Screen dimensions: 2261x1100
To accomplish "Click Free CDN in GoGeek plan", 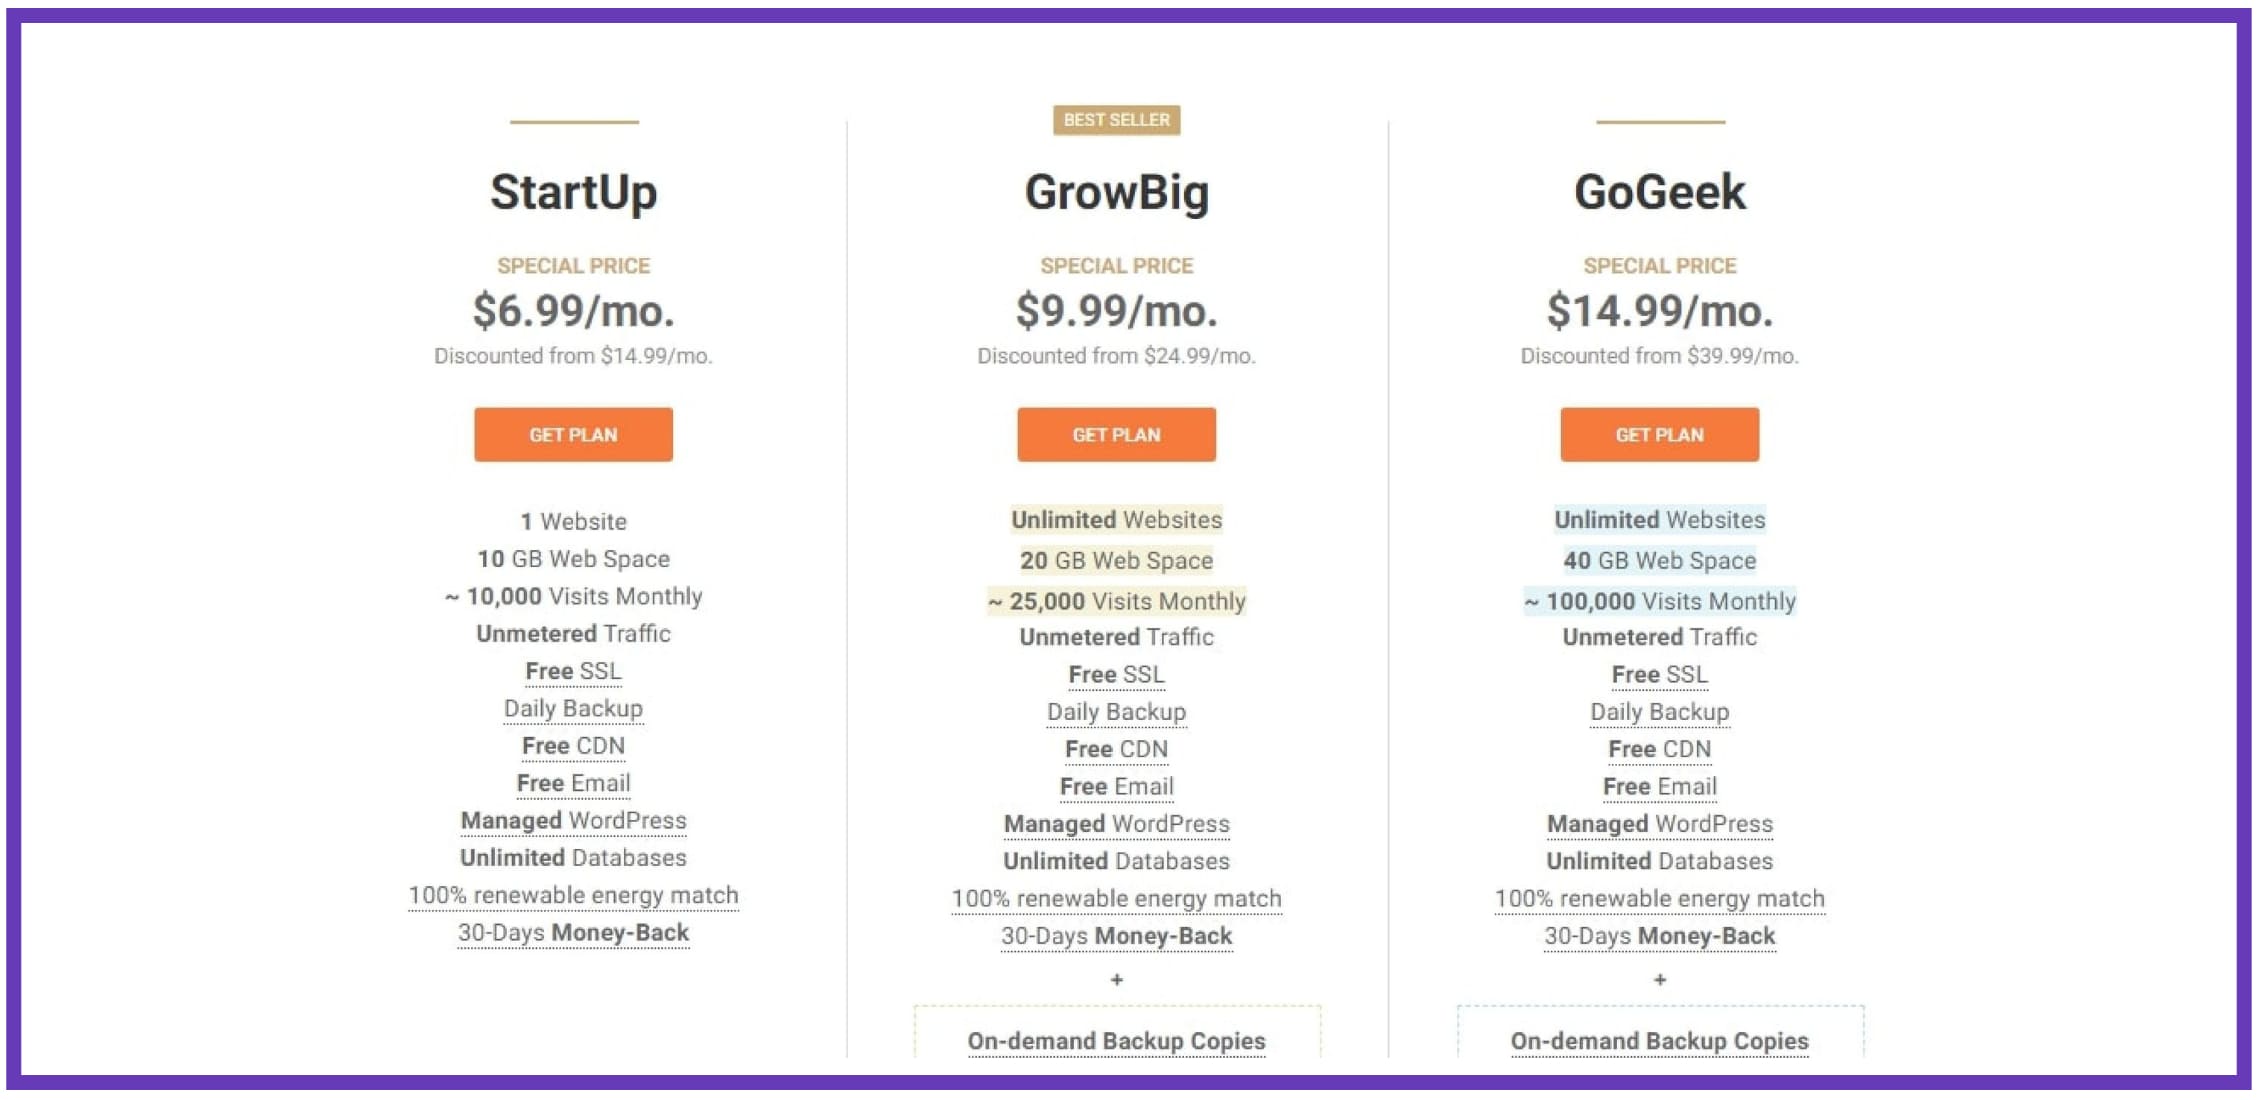I will pos(1659,749).
